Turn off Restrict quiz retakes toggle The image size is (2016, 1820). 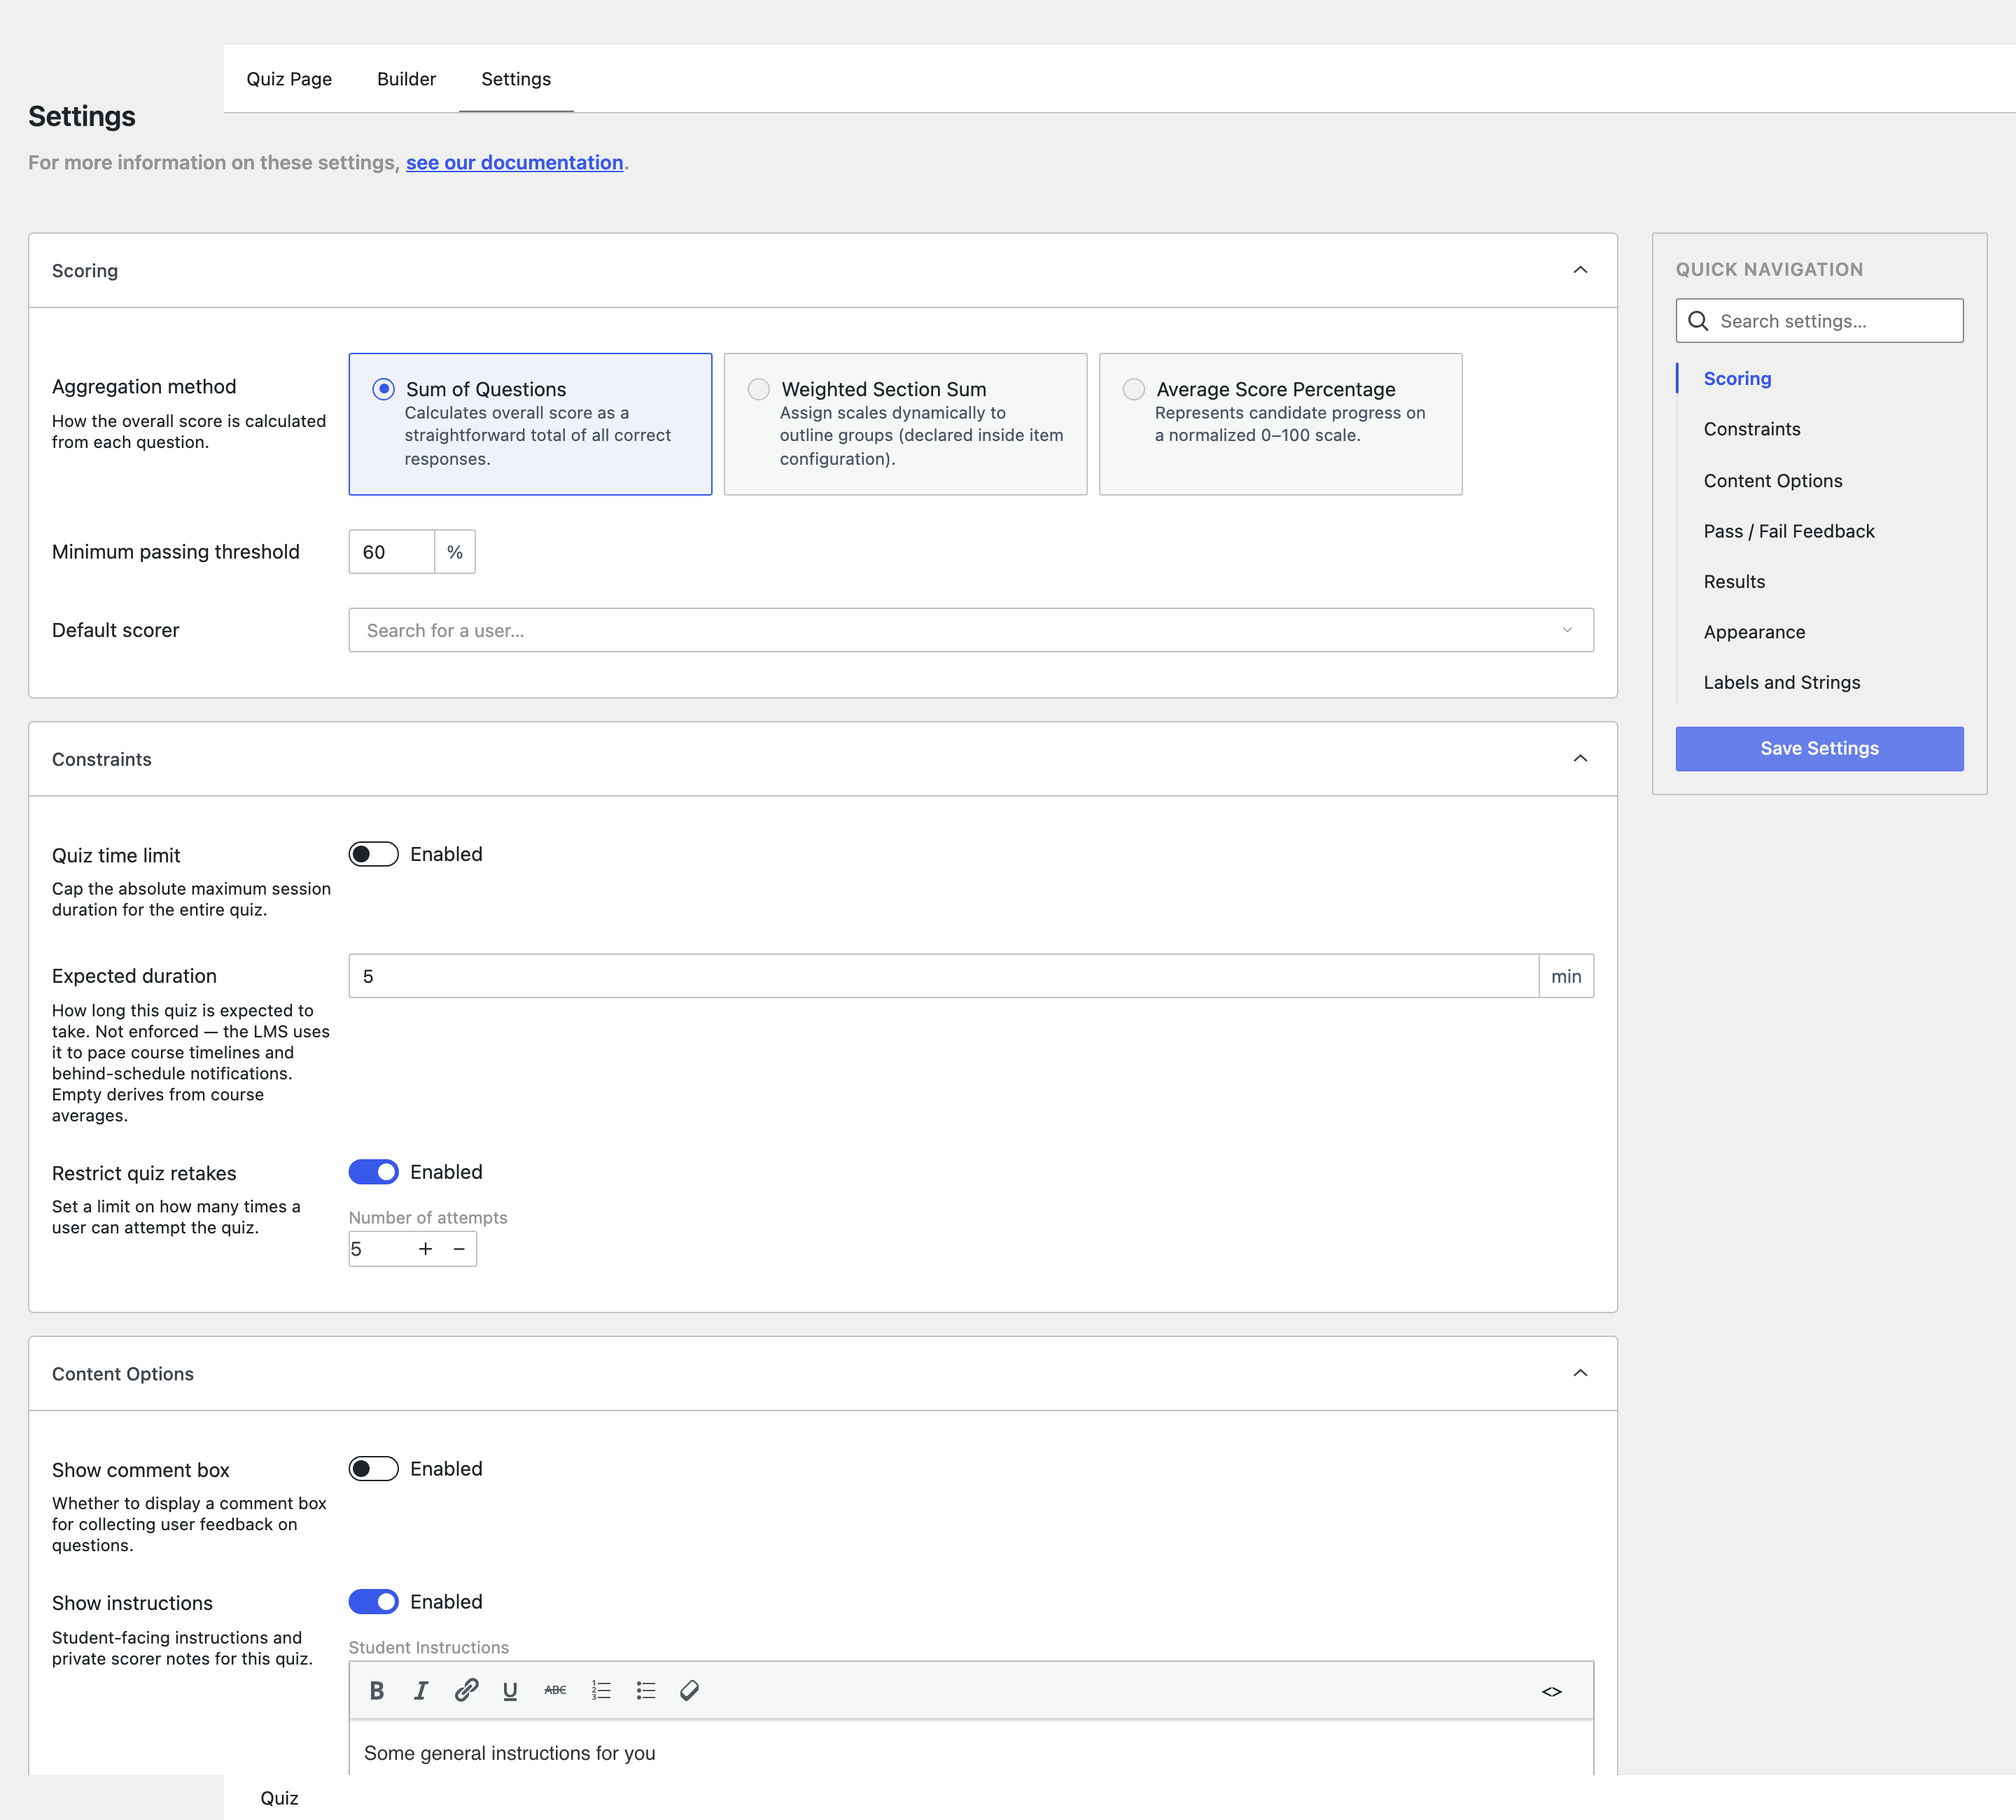click(x=373, y=1172)
